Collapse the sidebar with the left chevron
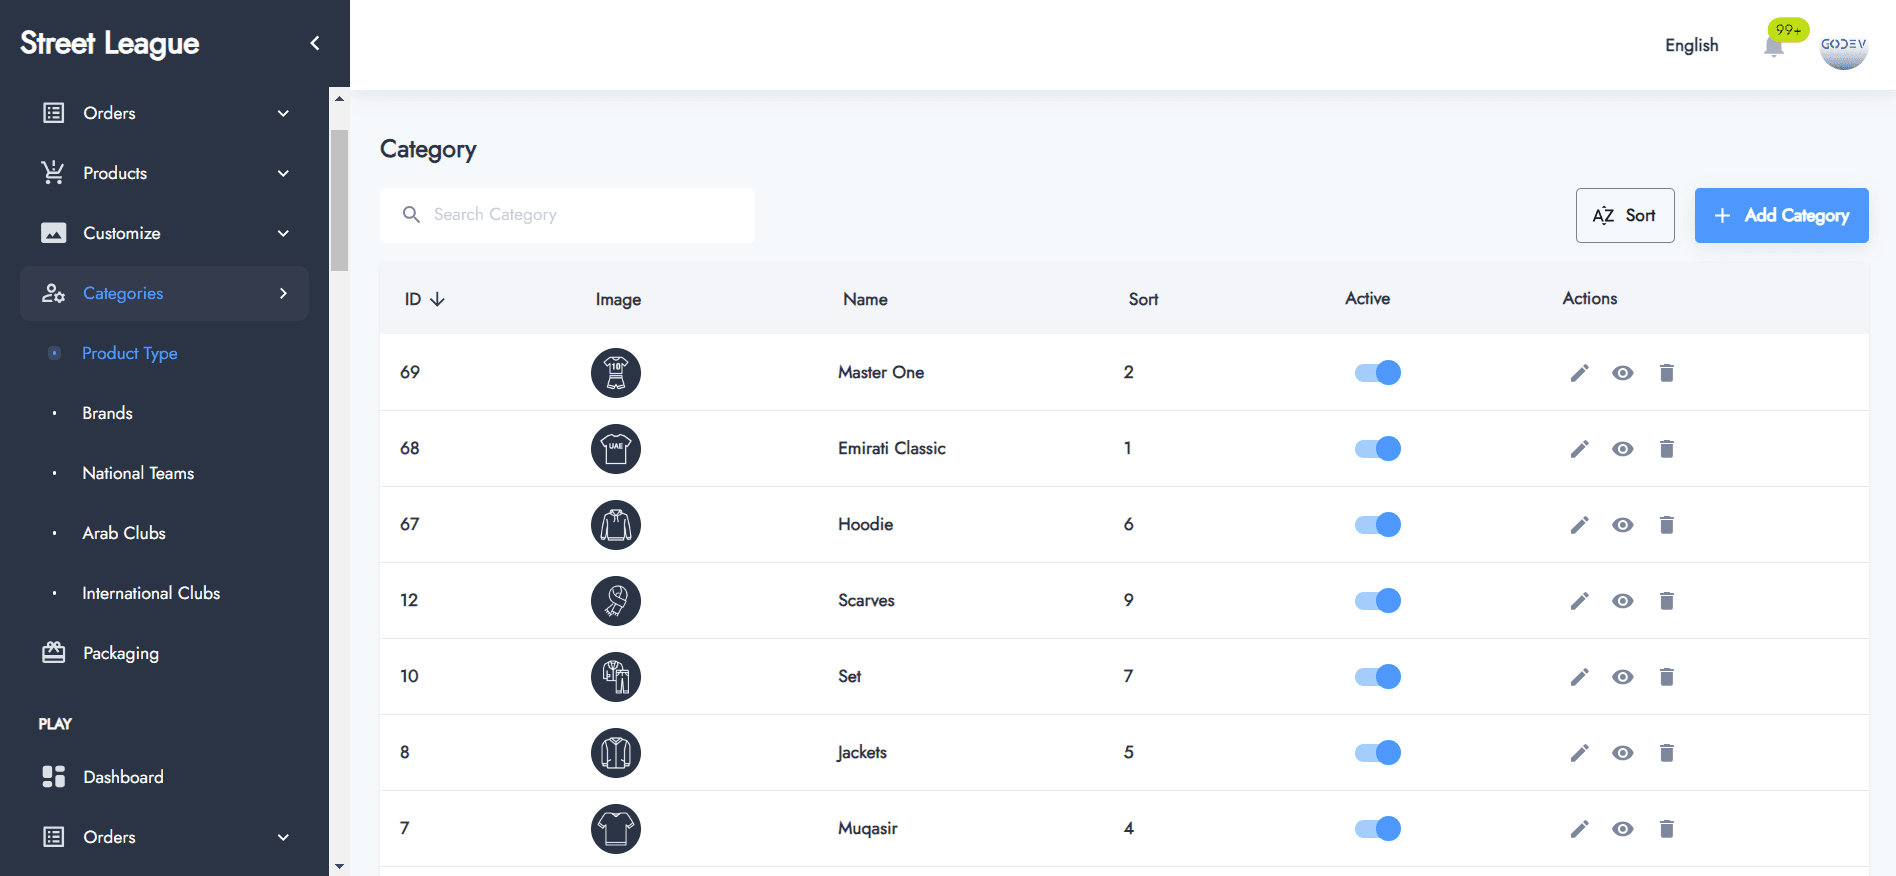The height and width of the screenshot is (876, 1896). pyautogui.click(x=315, y=43)
